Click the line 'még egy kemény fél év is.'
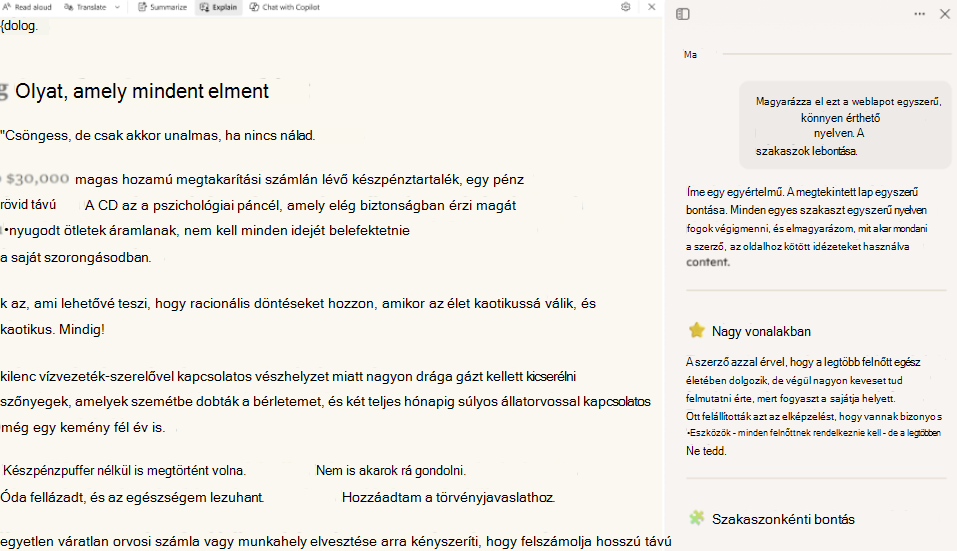This screenshot has width=957, height=551. point(82,428)
